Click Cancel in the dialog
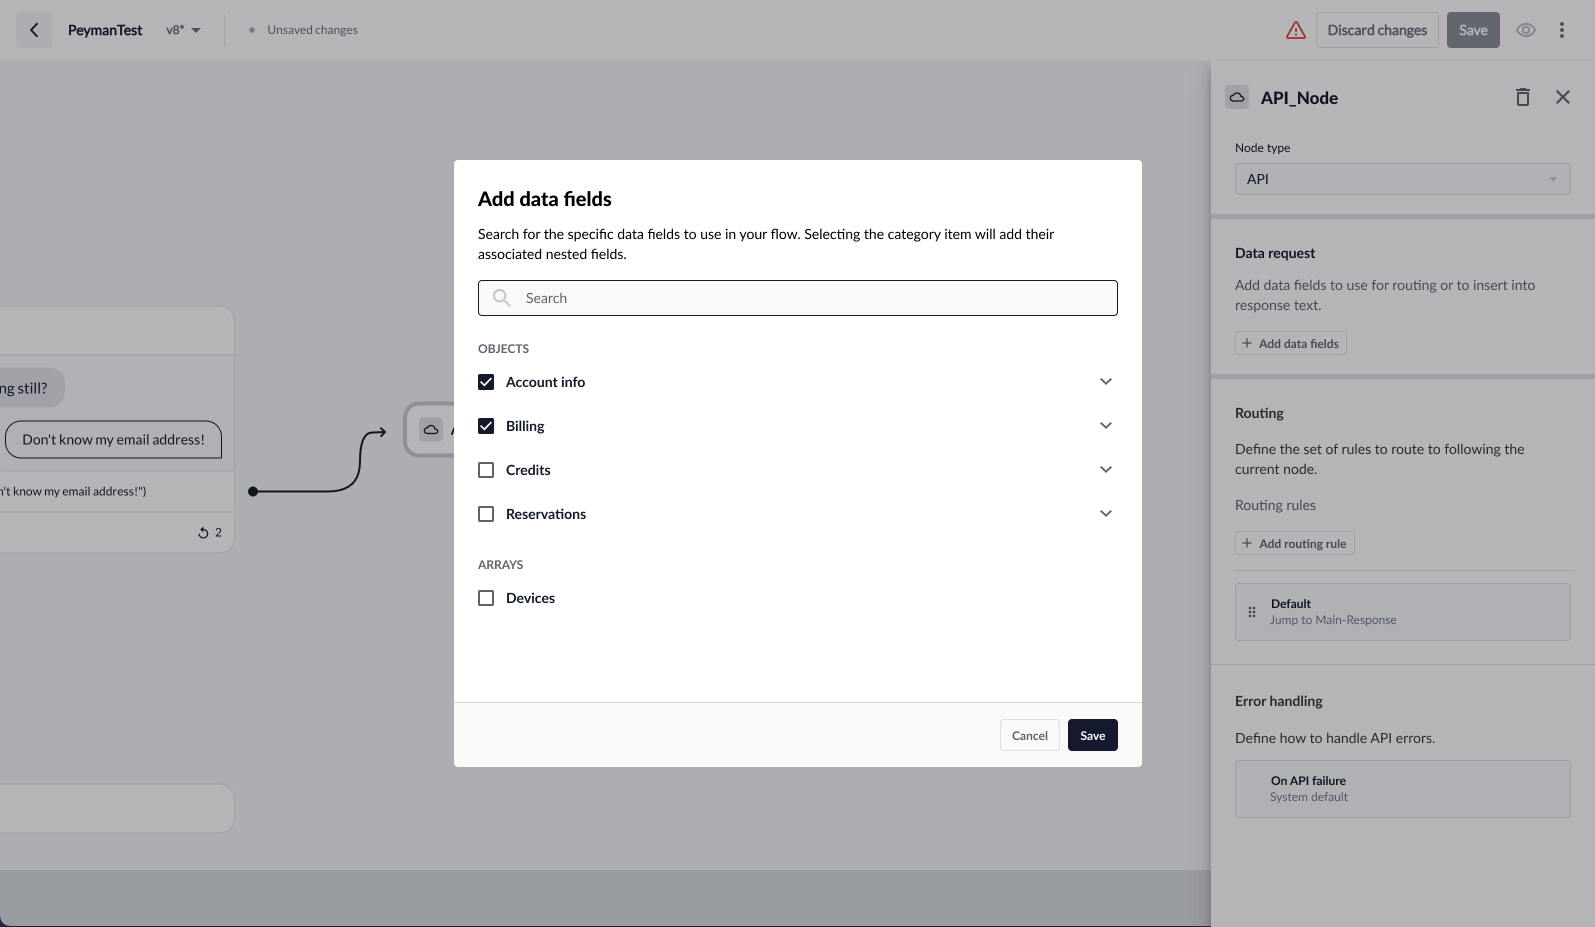Screen dimensions: 1595x927 [x=1029, y=735]
